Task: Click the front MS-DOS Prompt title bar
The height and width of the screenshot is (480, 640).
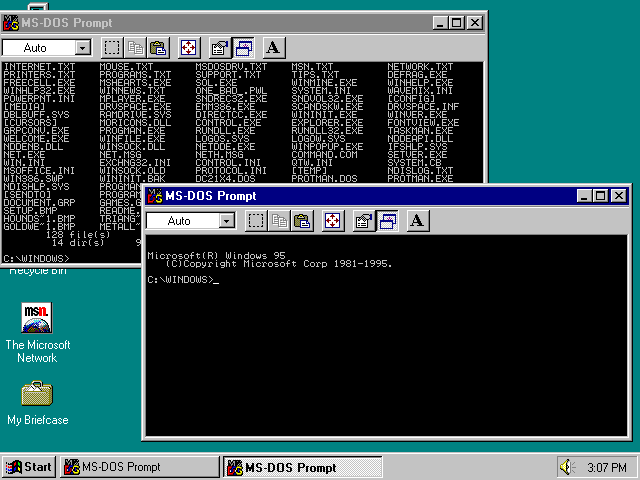Action: [386, 196]
